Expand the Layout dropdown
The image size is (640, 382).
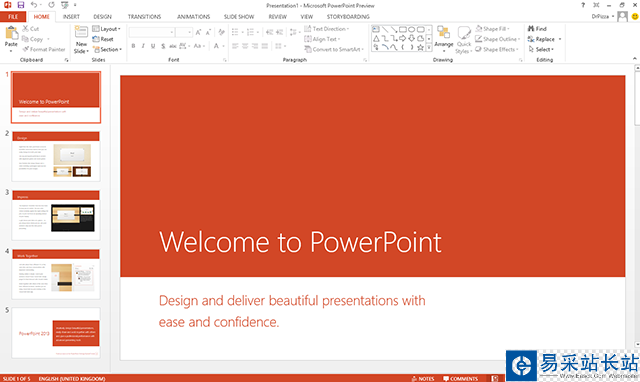[x=107, y=29]
